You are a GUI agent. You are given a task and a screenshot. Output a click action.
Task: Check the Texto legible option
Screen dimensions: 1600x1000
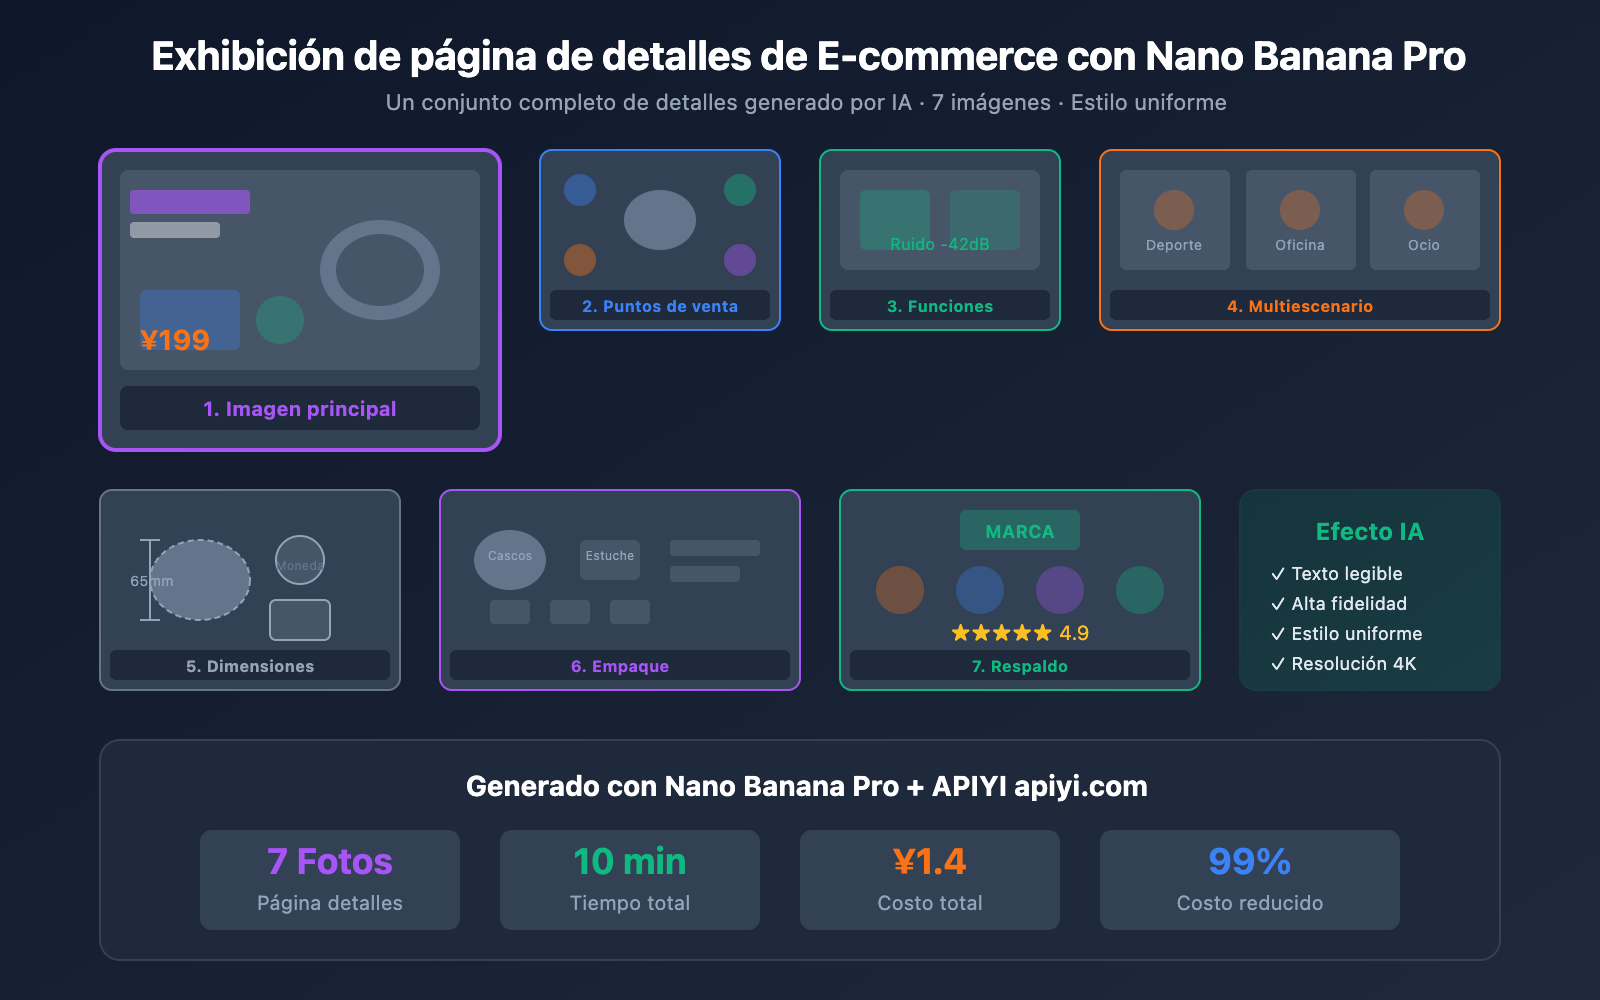pos(1338,573)
